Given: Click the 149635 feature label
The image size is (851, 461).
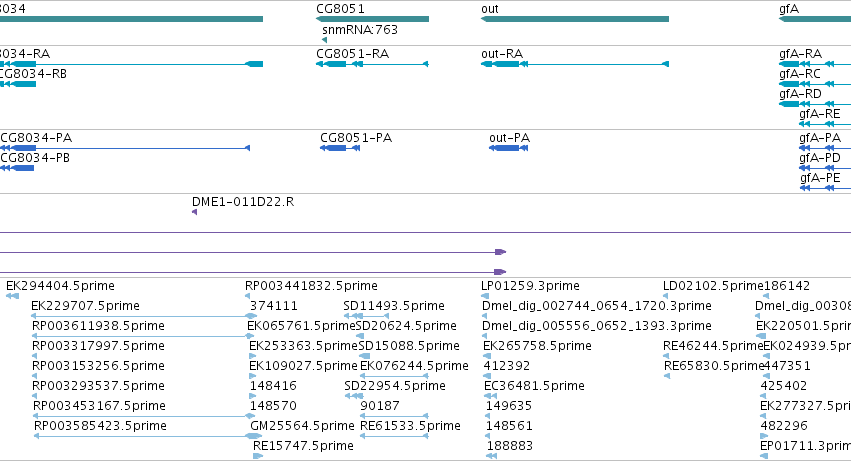Looking at the screenshot, I should [509, 406].
